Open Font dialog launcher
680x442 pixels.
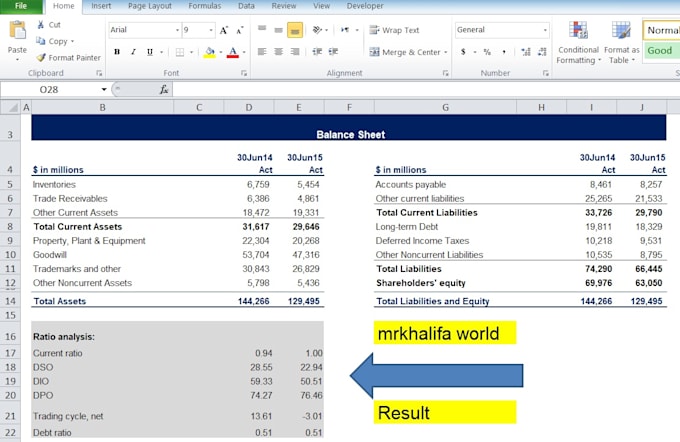click(x=244, y=73)
